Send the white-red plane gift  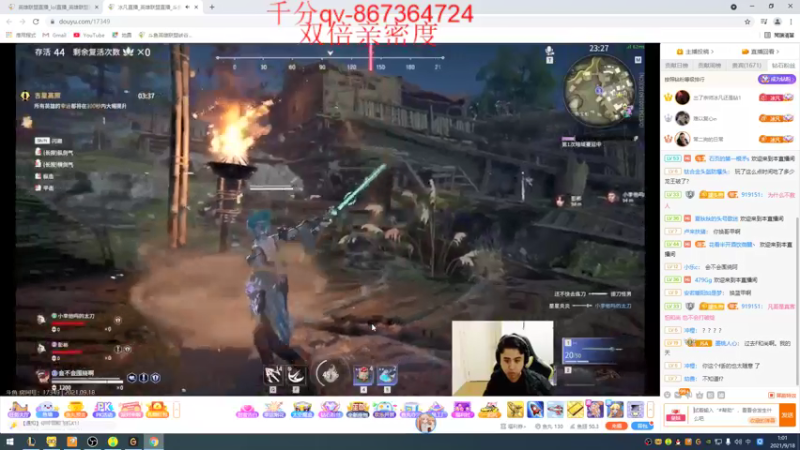coord(555,409)
